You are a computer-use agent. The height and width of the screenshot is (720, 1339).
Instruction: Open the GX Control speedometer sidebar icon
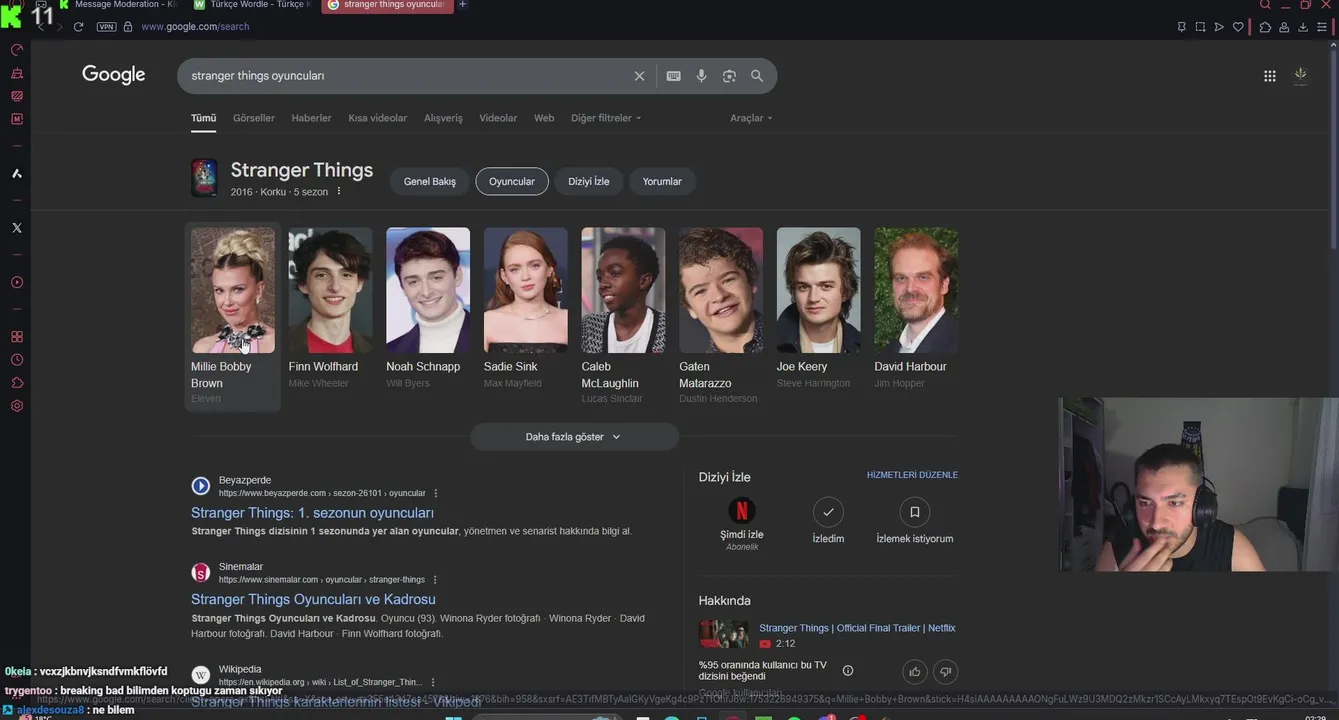tap(16, 50)
